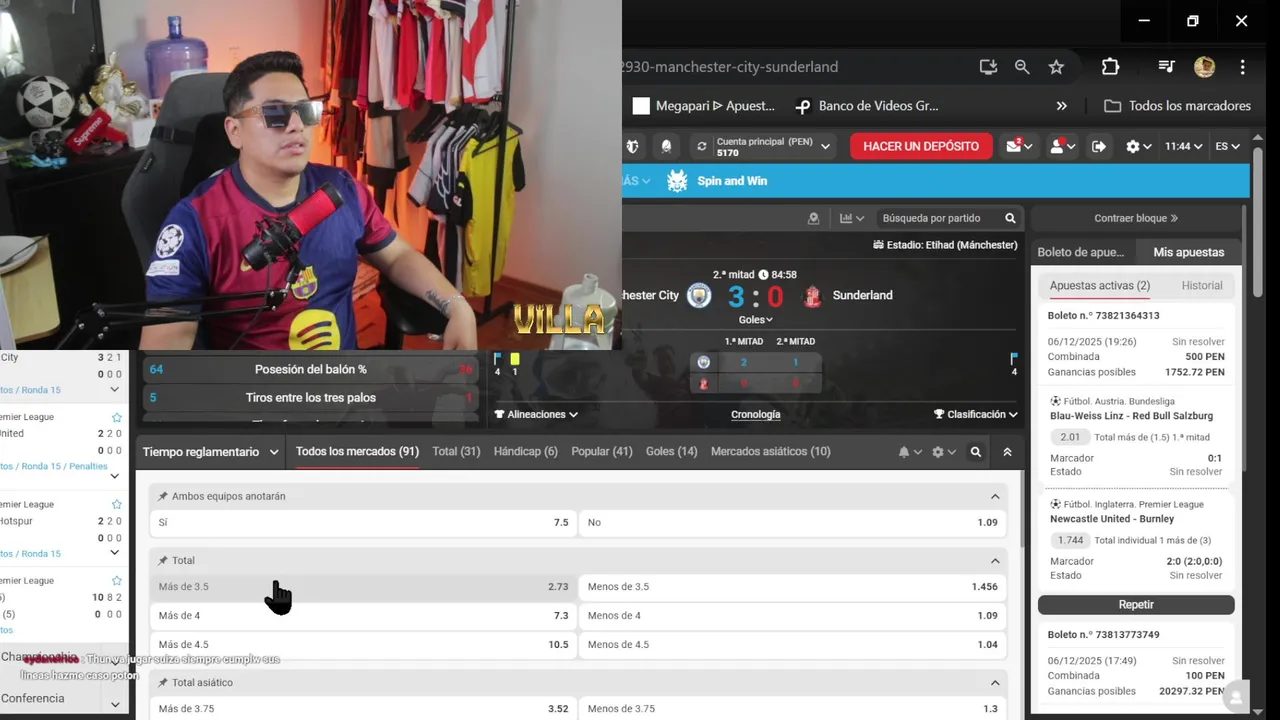Screen dimensions: 1280x720
Task: Select Más de 4.5 odds 10.5
Action: coord(363,645)
